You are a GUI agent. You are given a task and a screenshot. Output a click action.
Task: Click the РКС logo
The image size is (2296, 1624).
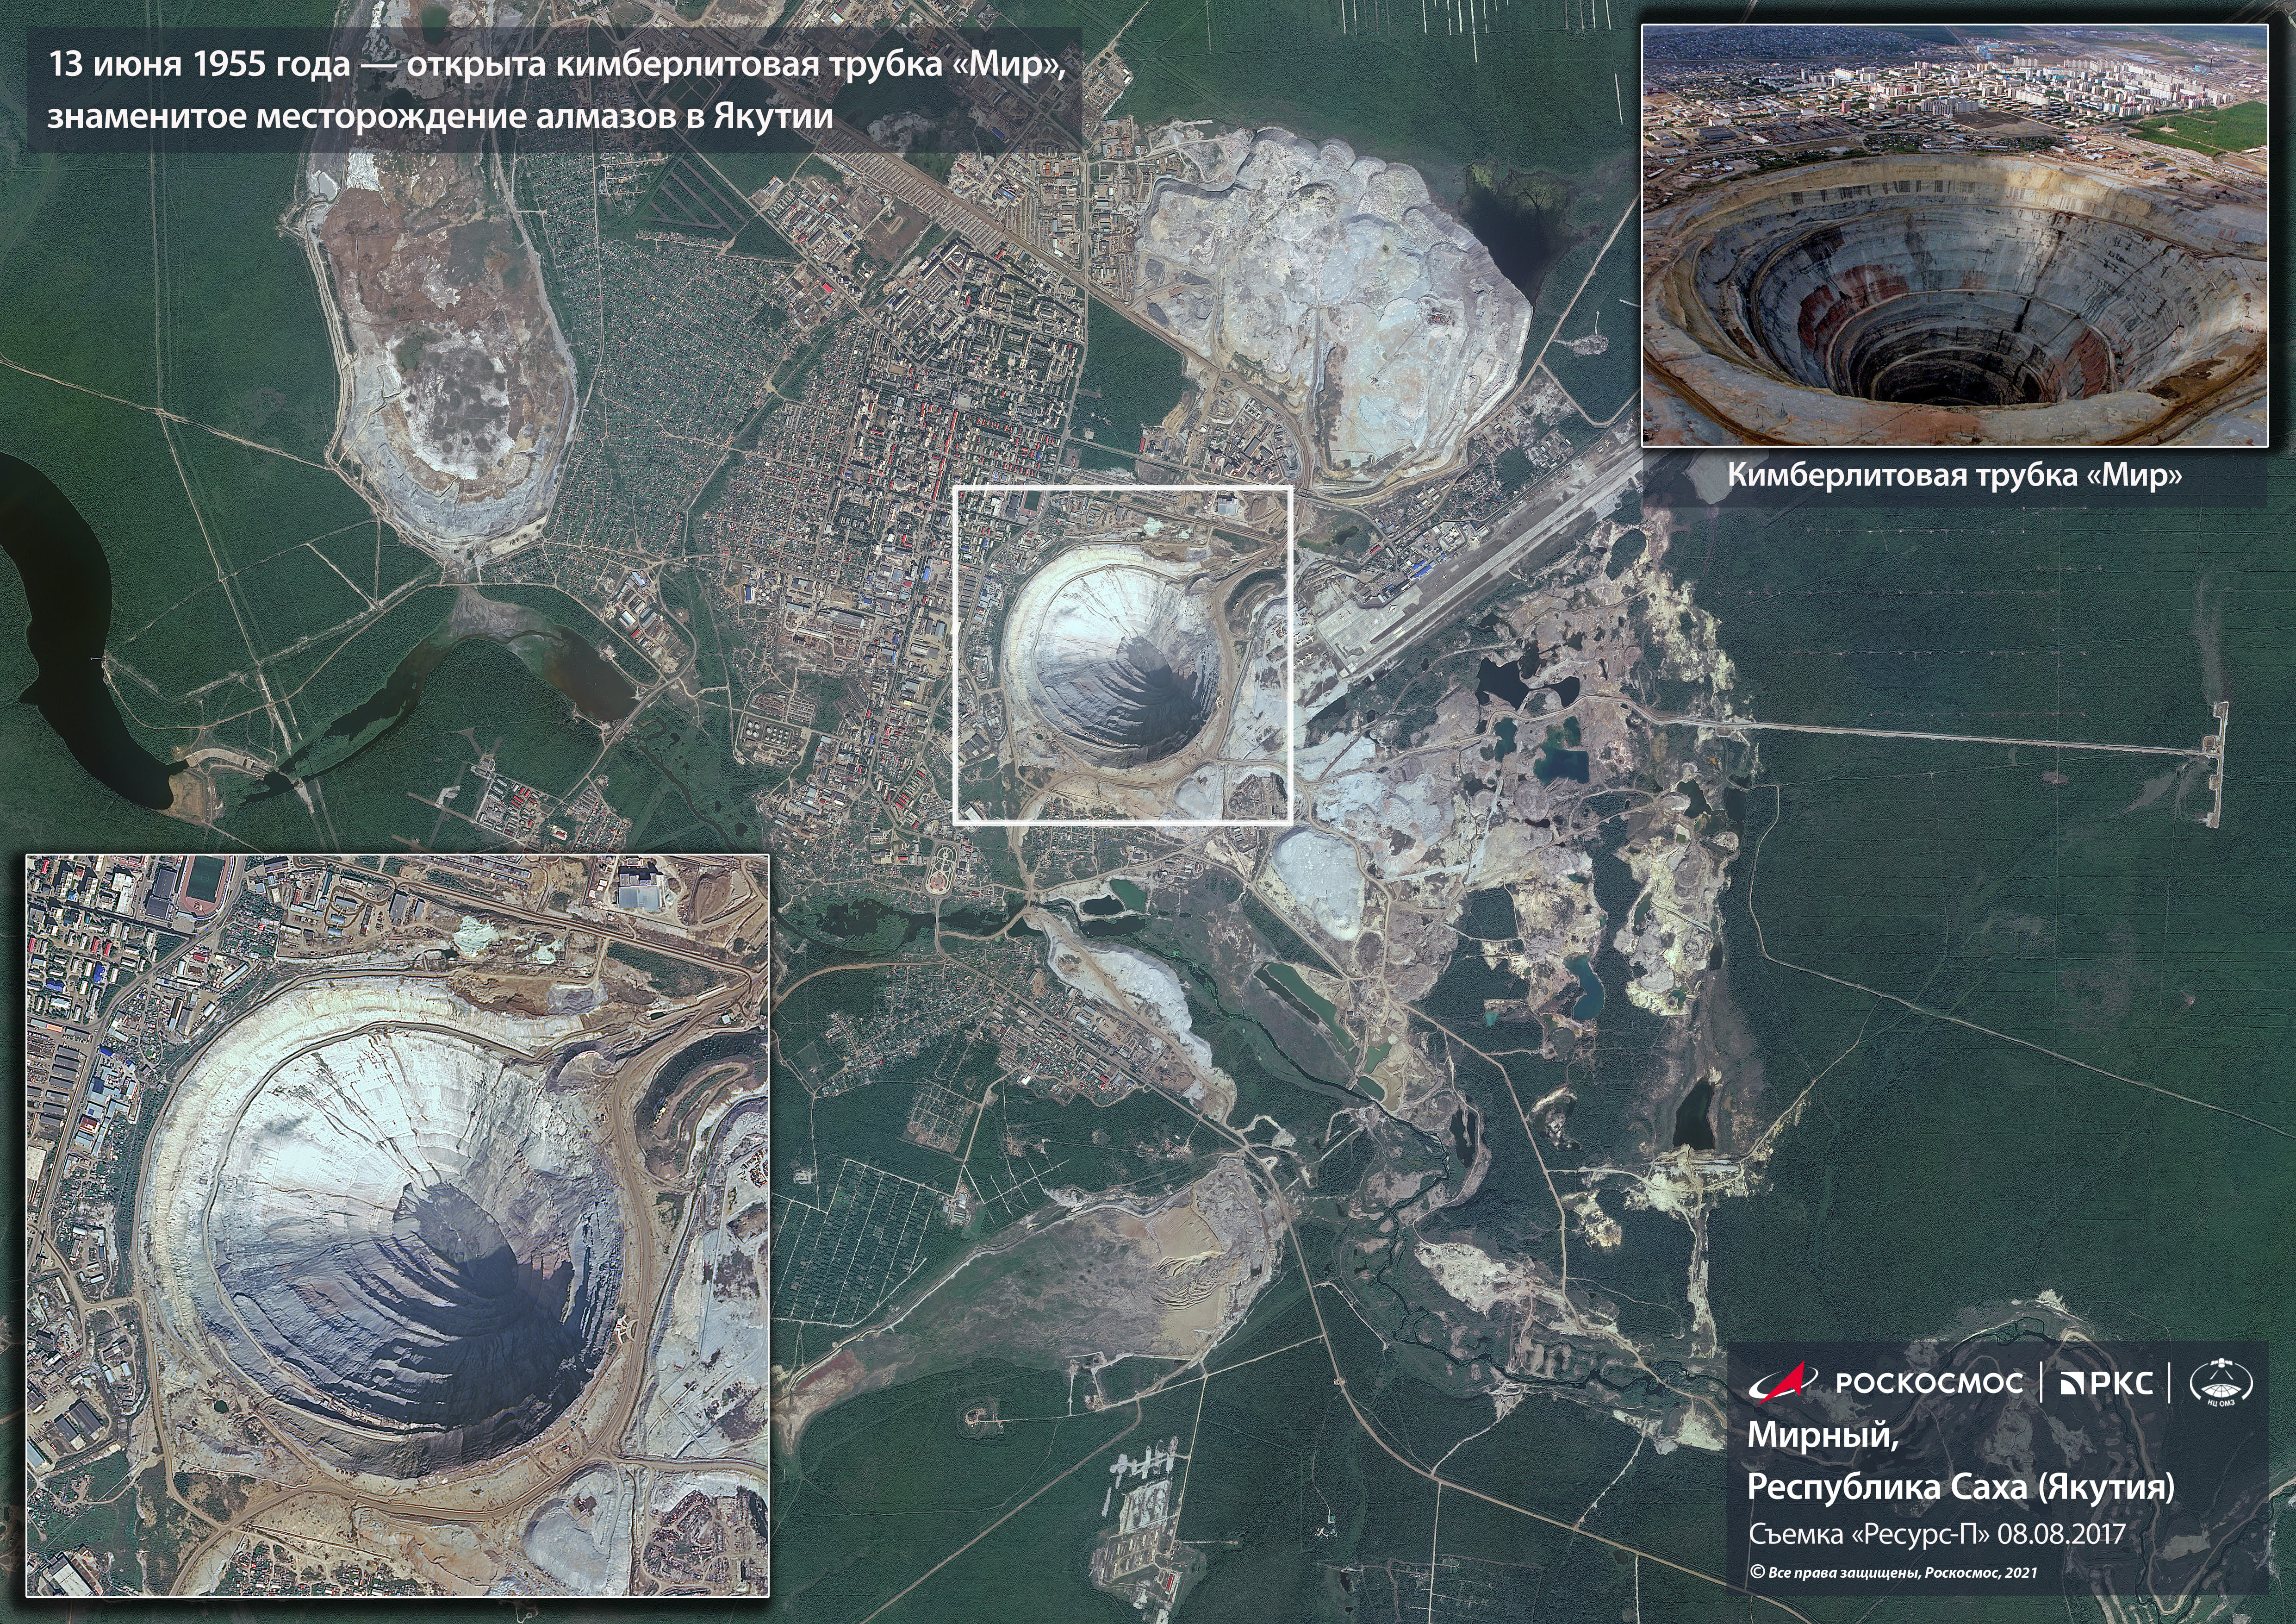coord(2108,1383)
